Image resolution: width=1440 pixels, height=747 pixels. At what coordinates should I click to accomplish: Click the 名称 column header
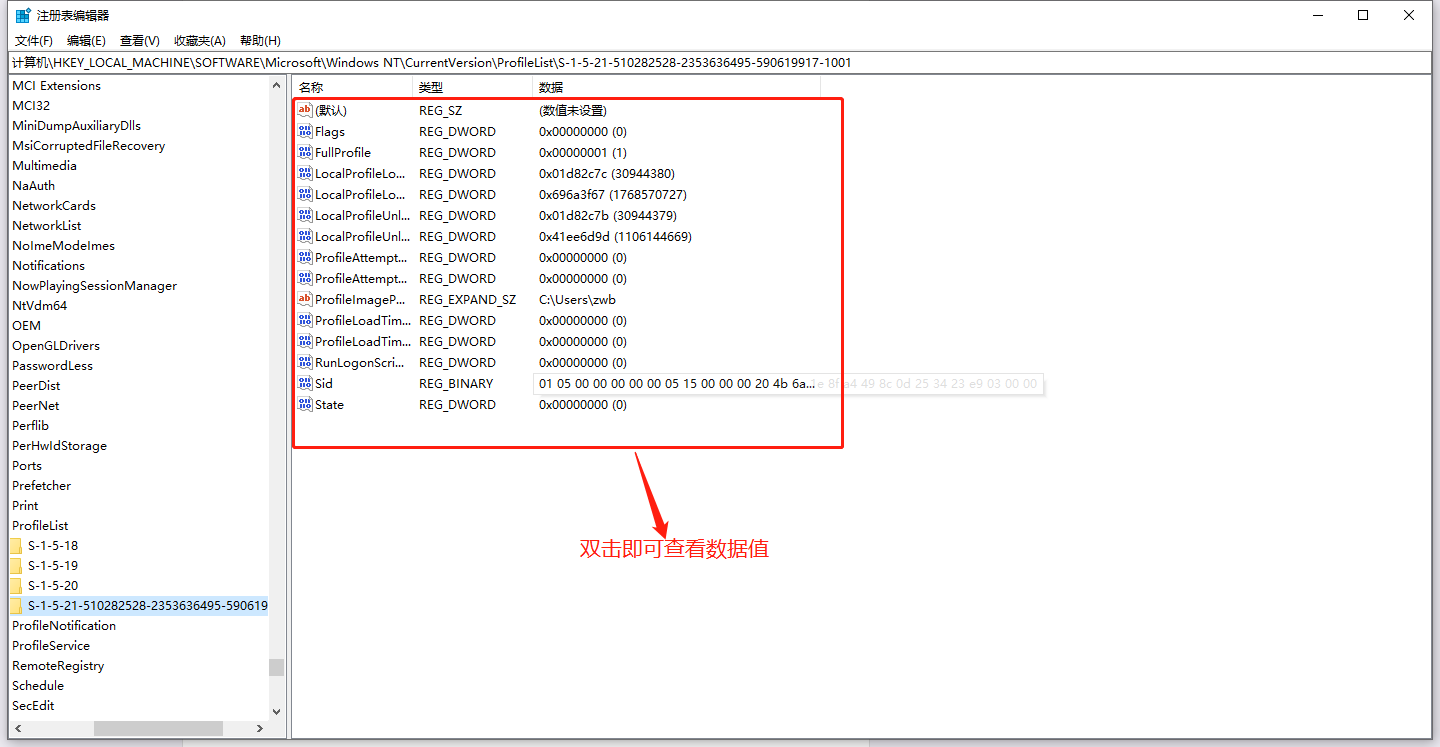tap(310, 87)
